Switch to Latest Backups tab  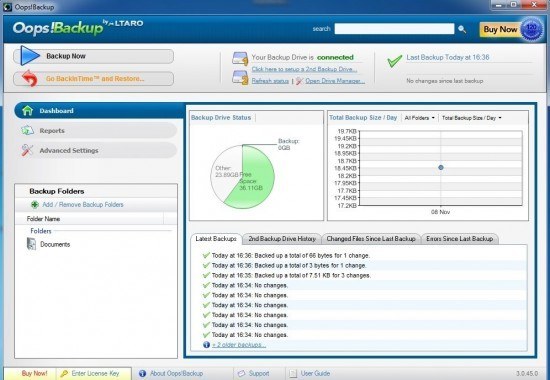216,239
